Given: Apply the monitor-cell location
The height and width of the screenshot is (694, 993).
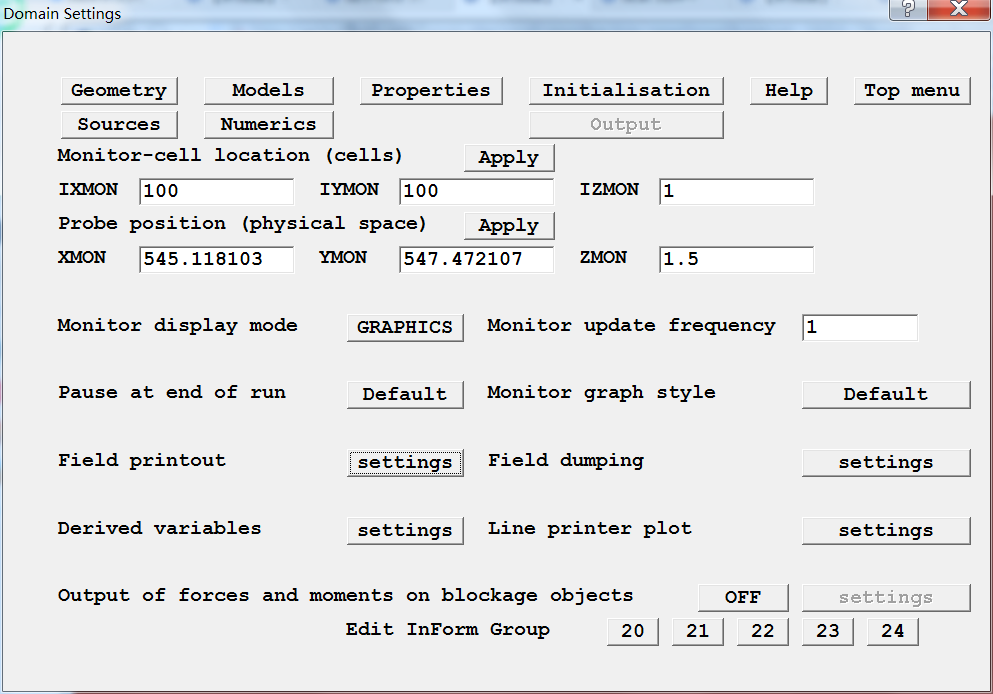Looking at the screenshot, I should (508, 158).
